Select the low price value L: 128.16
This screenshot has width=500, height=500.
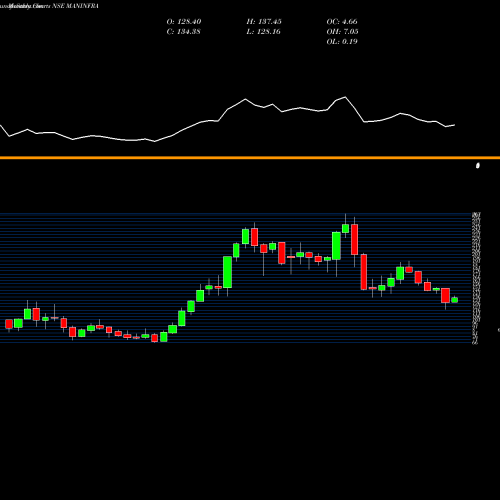pos(263,32)
